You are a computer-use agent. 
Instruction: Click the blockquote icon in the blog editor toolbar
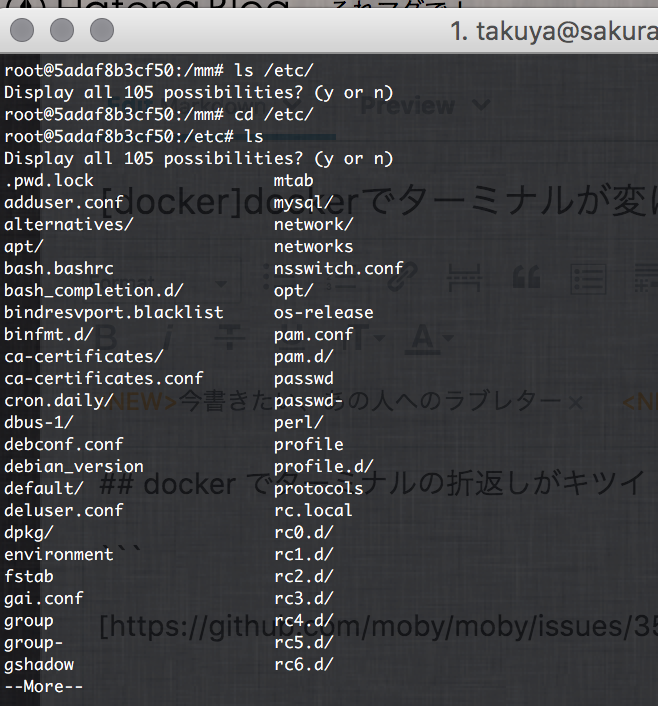click(526, 277)
